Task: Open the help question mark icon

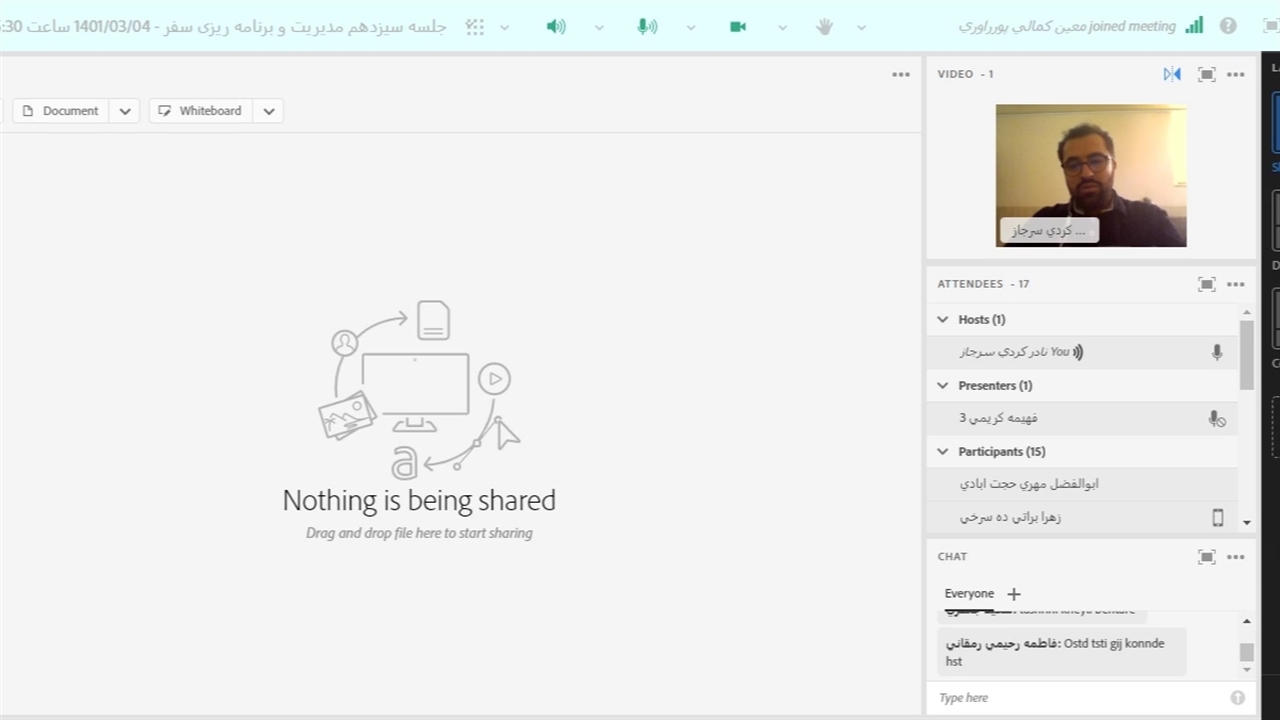Action: click(x=1228, y=26)
